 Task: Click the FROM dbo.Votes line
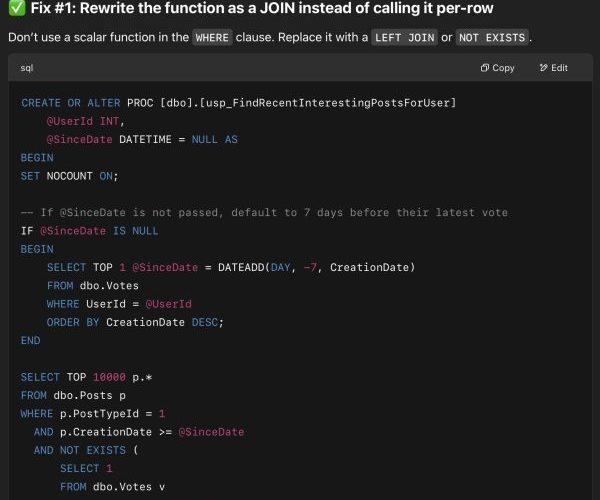93,286
